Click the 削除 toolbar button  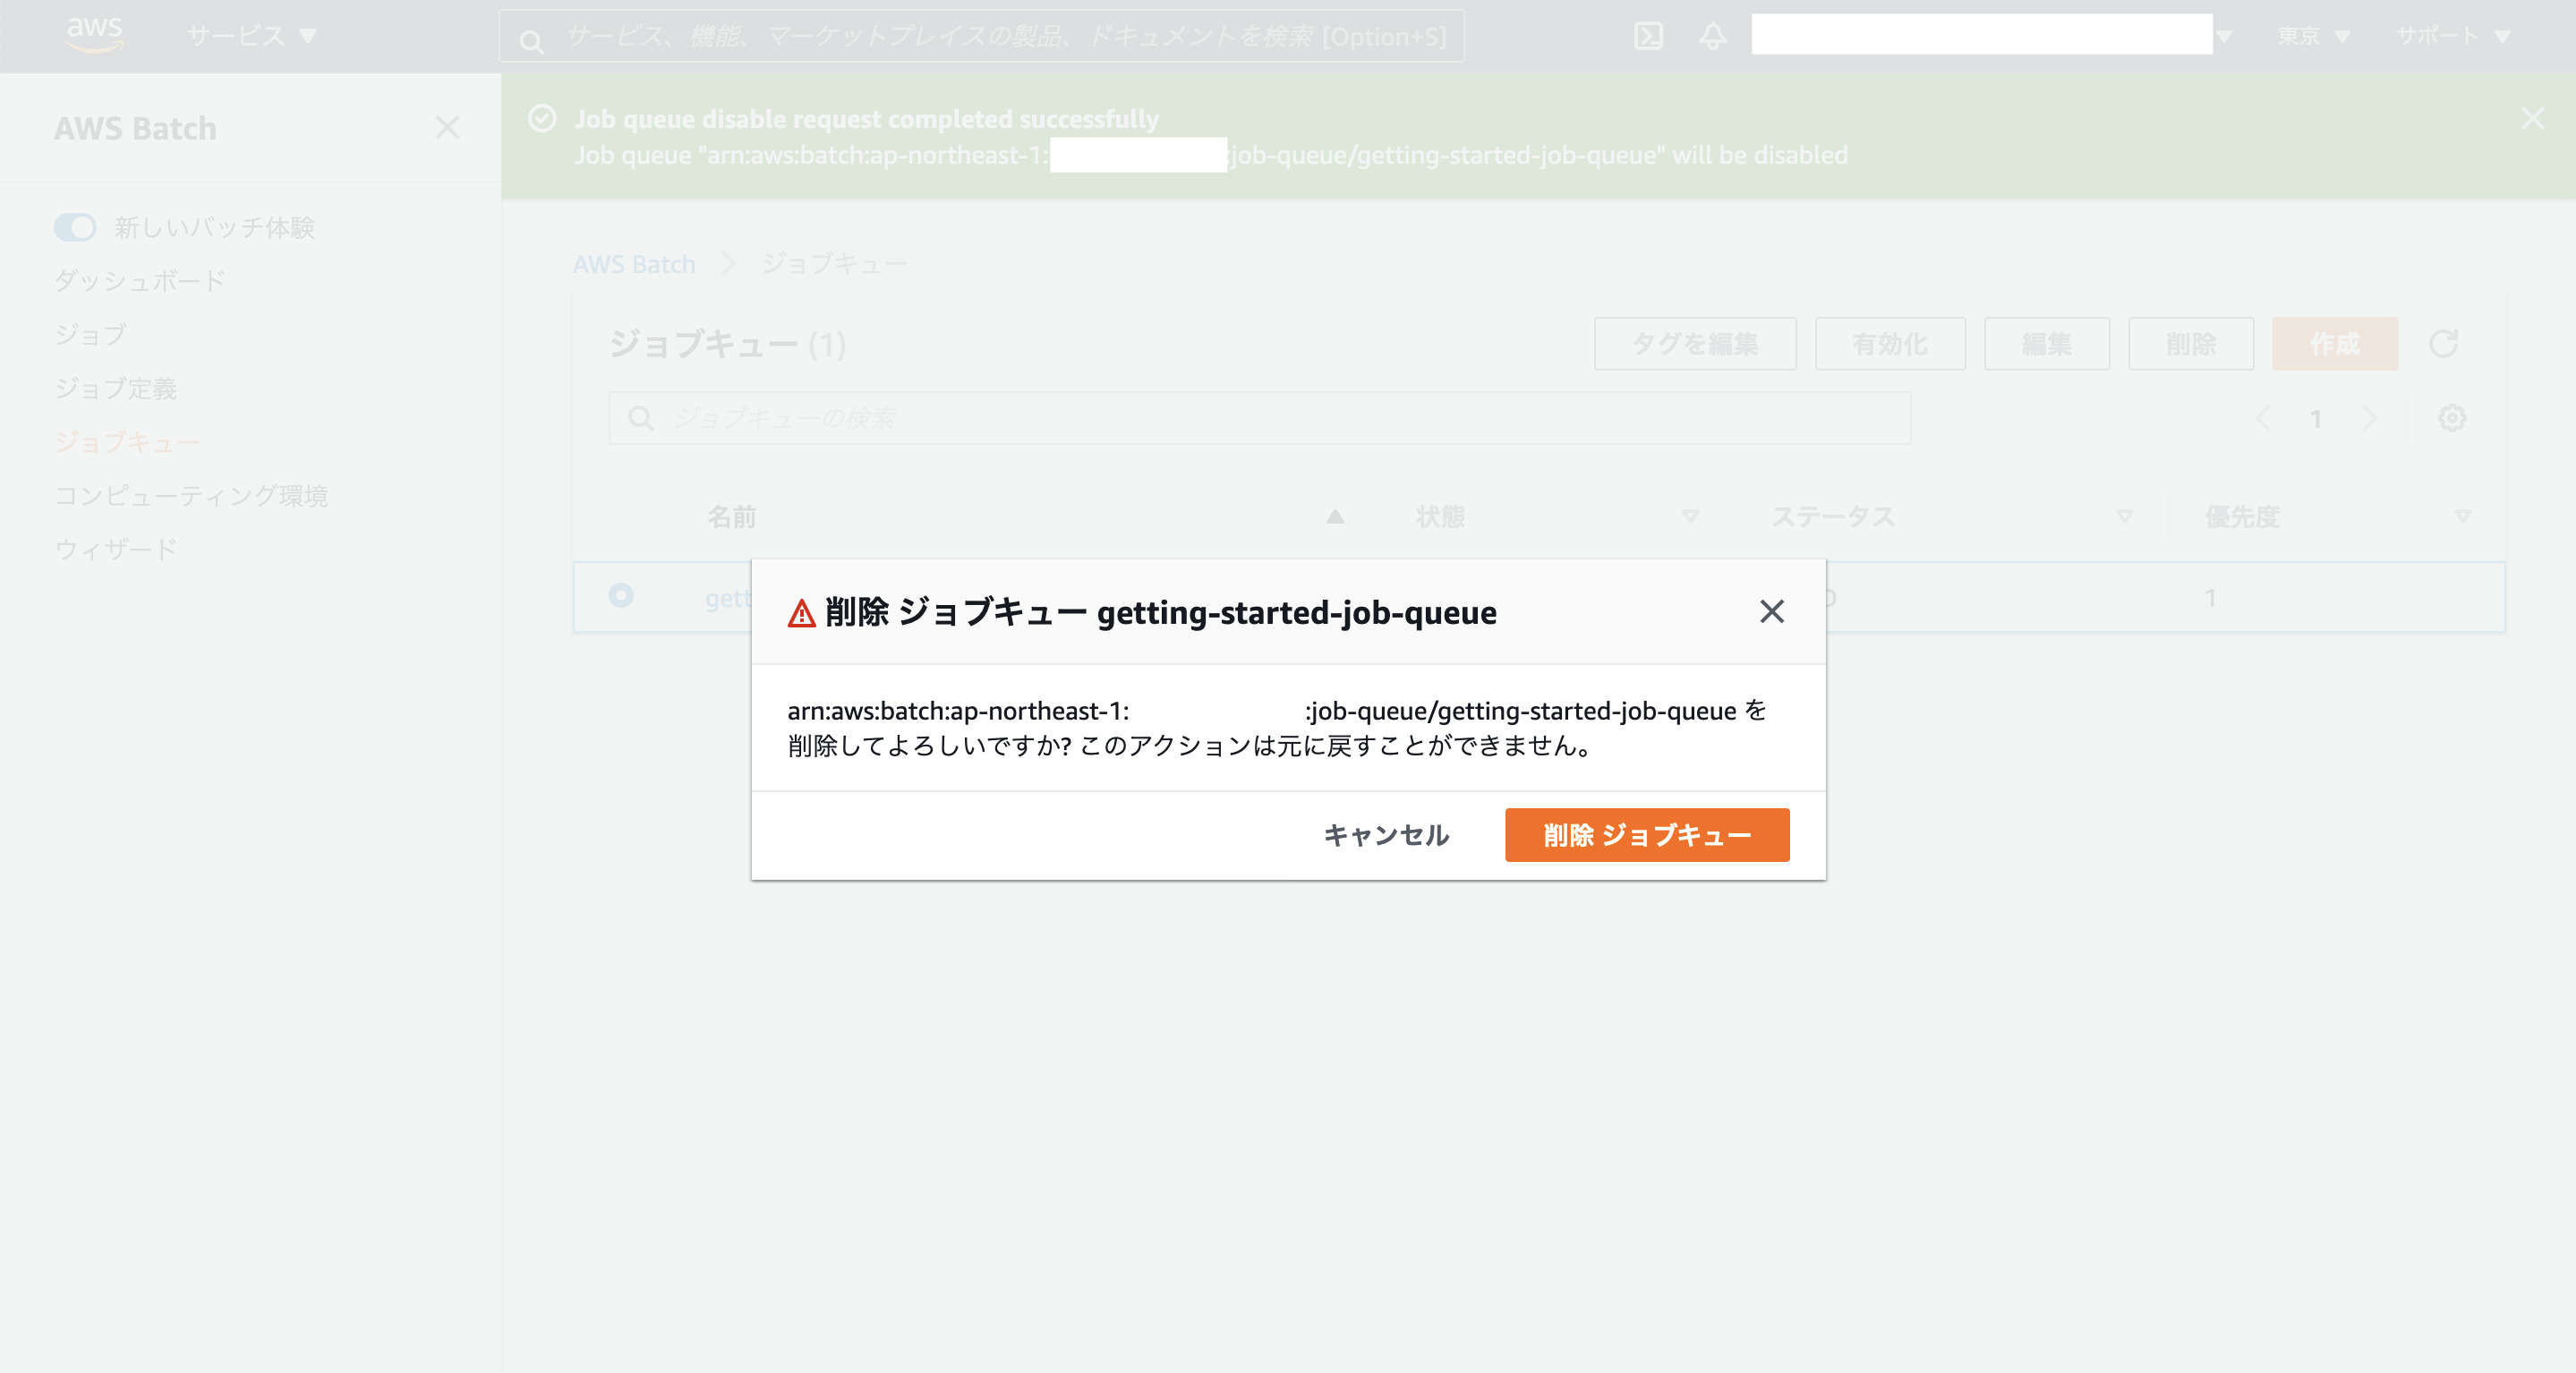2191,344
